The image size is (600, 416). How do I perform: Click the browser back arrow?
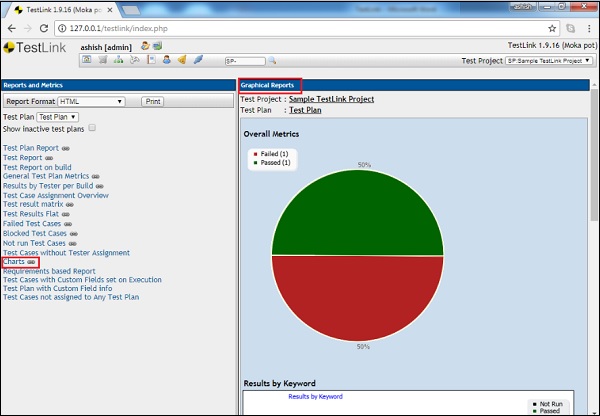point(12,28)
